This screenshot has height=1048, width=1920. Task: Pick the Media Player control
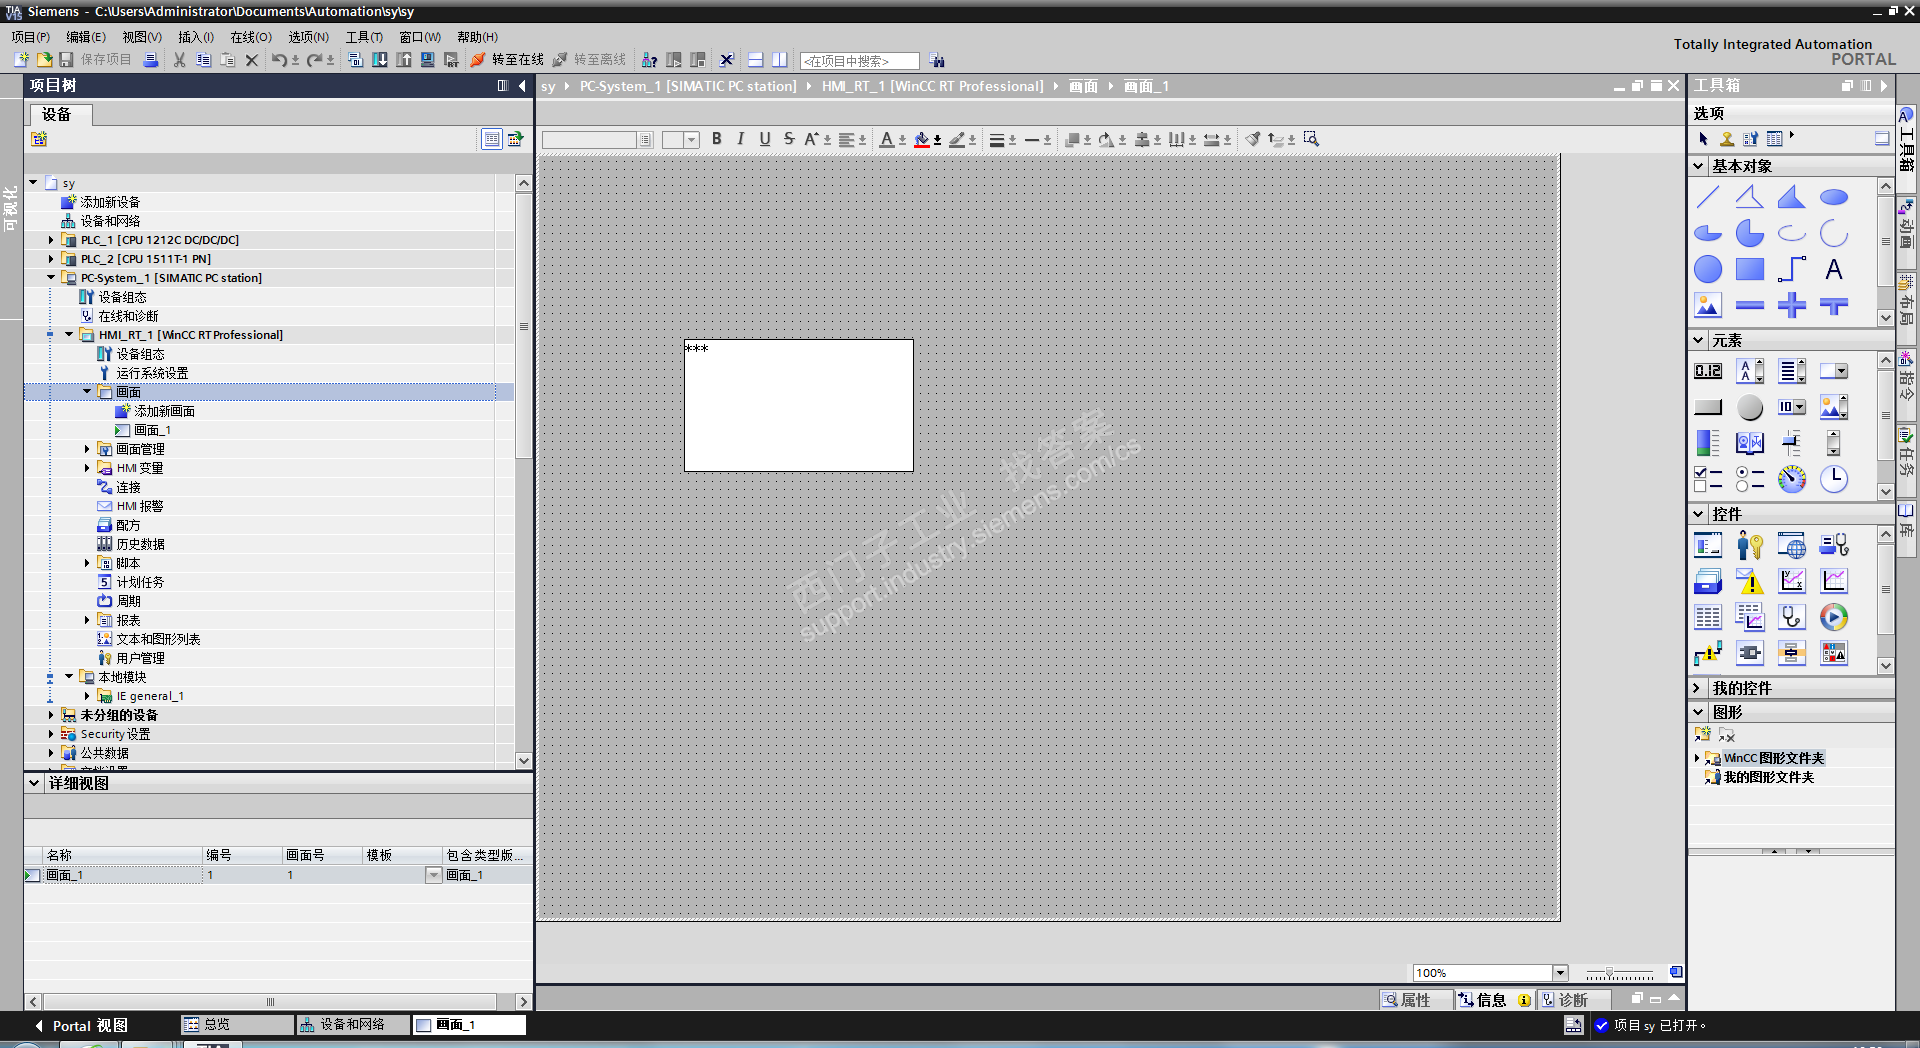point(1833,617)
